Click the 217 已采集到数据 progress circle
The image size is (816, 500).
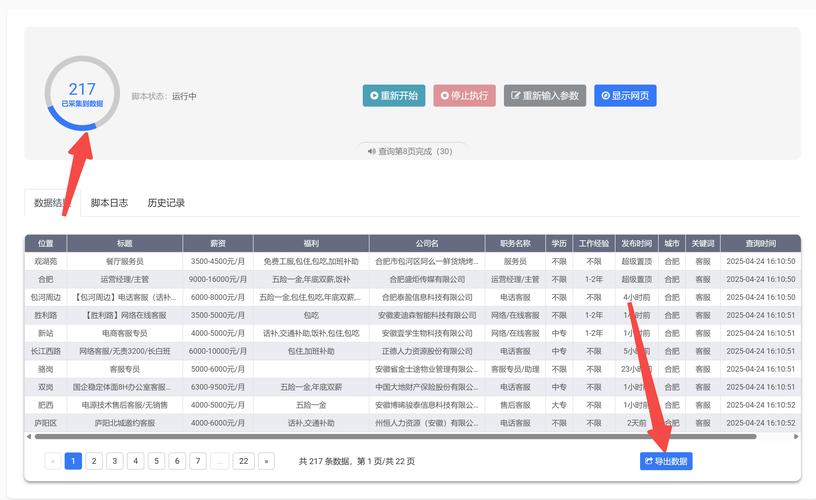(82, 95)
